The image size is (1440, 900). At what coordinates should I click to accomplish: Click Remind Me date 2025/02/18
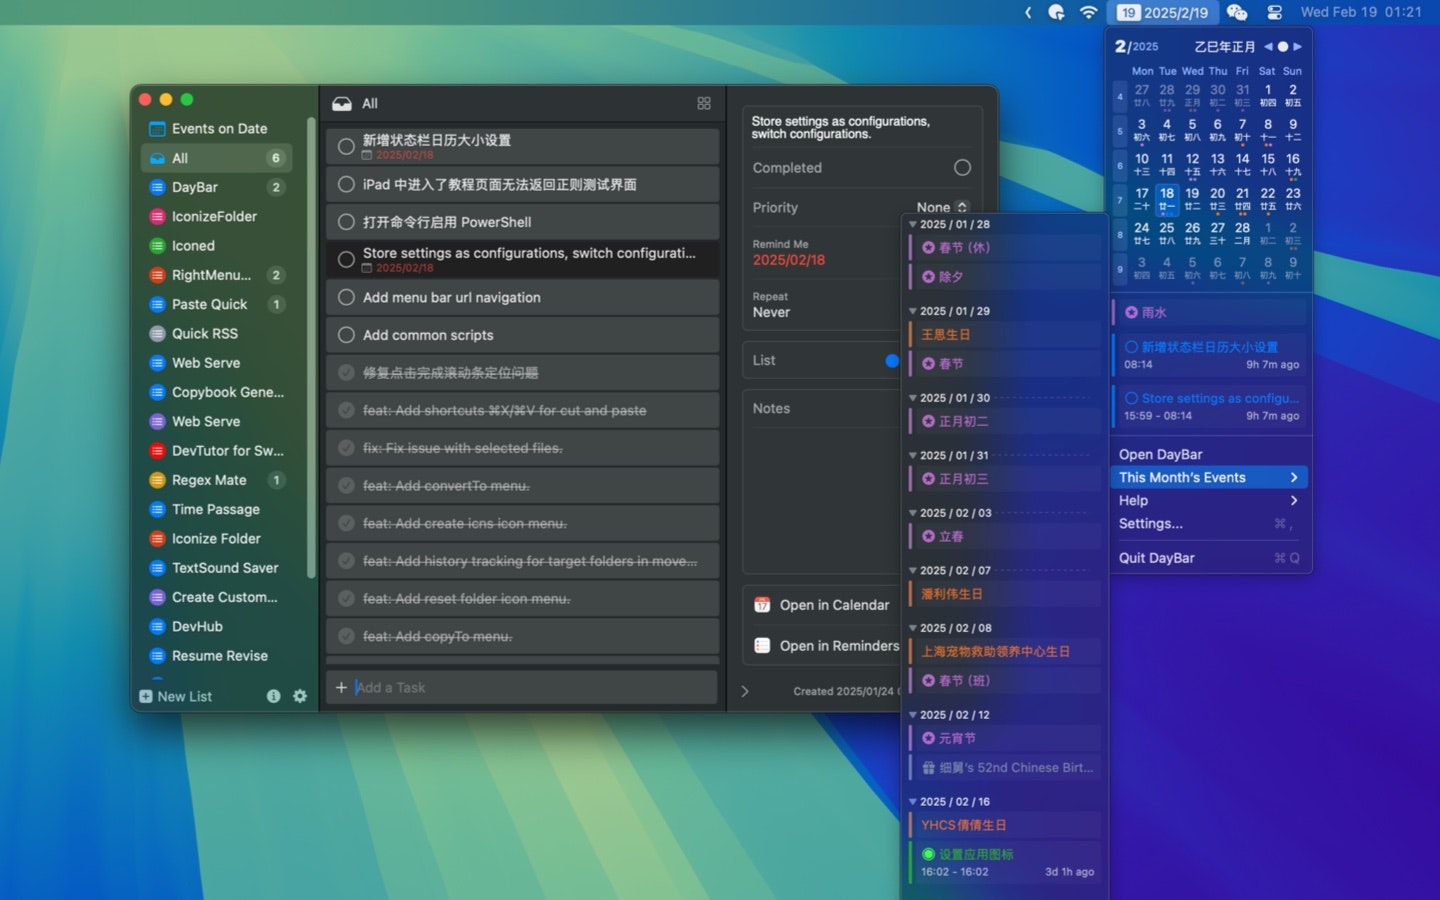[x=789, y=260]
